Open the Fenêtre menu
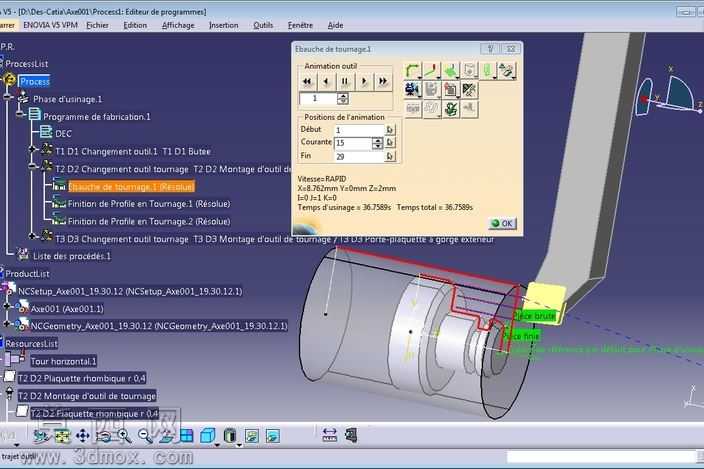This screenshot has width=704, height=469. click(x=300, y=25)
